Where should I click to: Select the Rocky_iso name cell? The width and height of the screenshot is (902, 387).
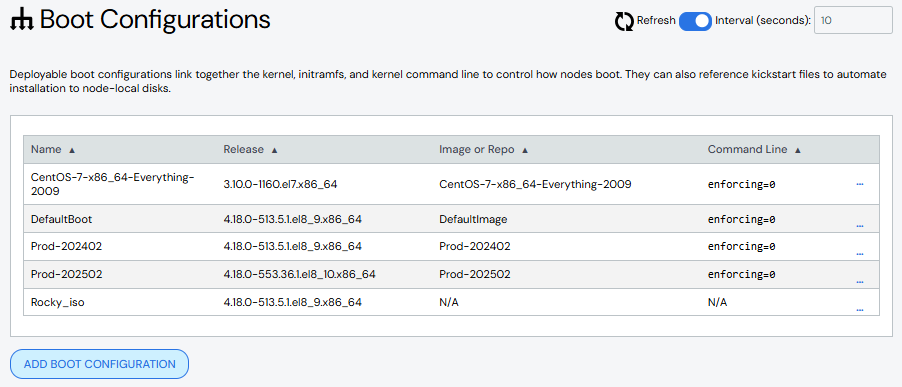coord(58,302)
